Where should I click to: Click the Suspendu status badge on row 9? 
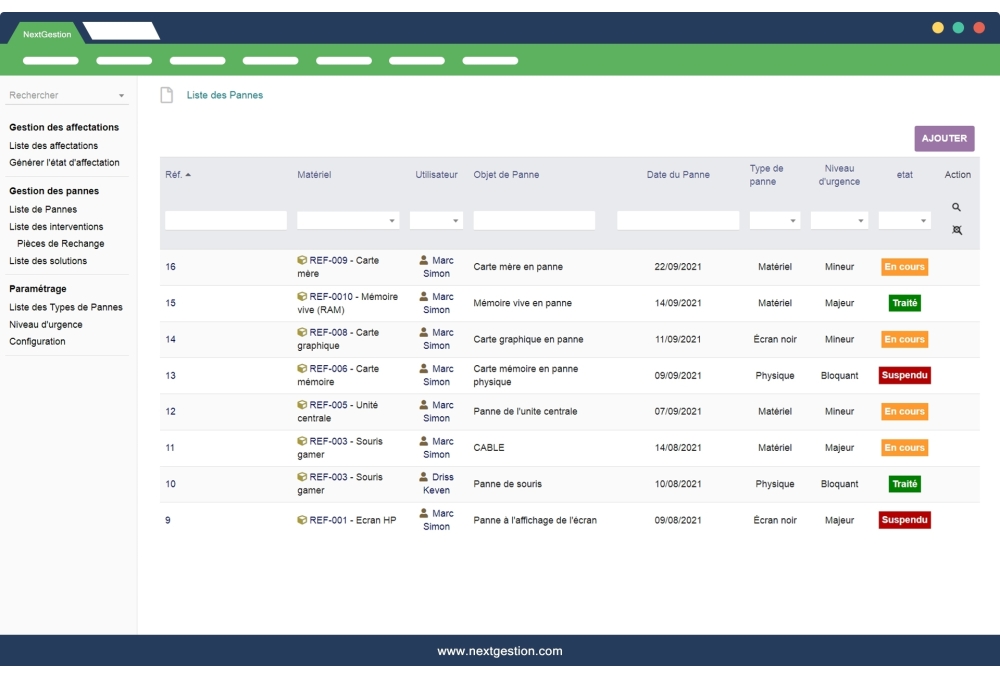coord(904,519)
